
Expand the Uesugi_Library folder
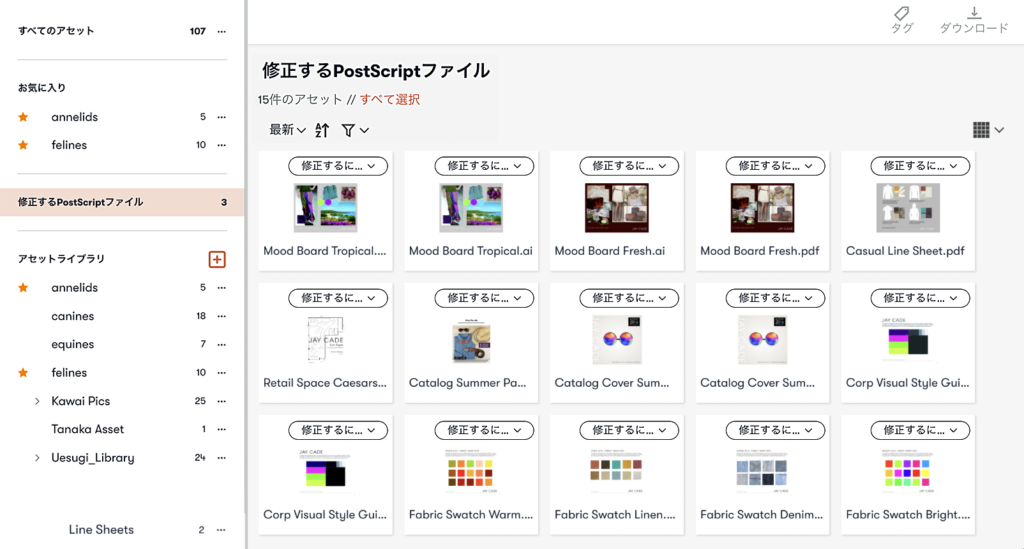tap(37, 458)
